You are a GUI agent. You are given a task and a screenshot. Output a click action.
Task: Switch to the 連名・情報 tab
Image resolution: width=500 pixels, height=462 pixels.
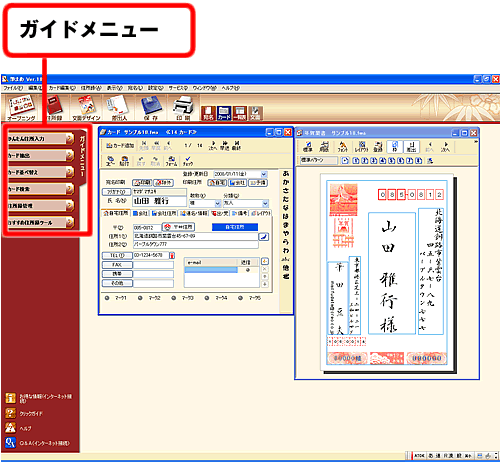click(193, 213)
